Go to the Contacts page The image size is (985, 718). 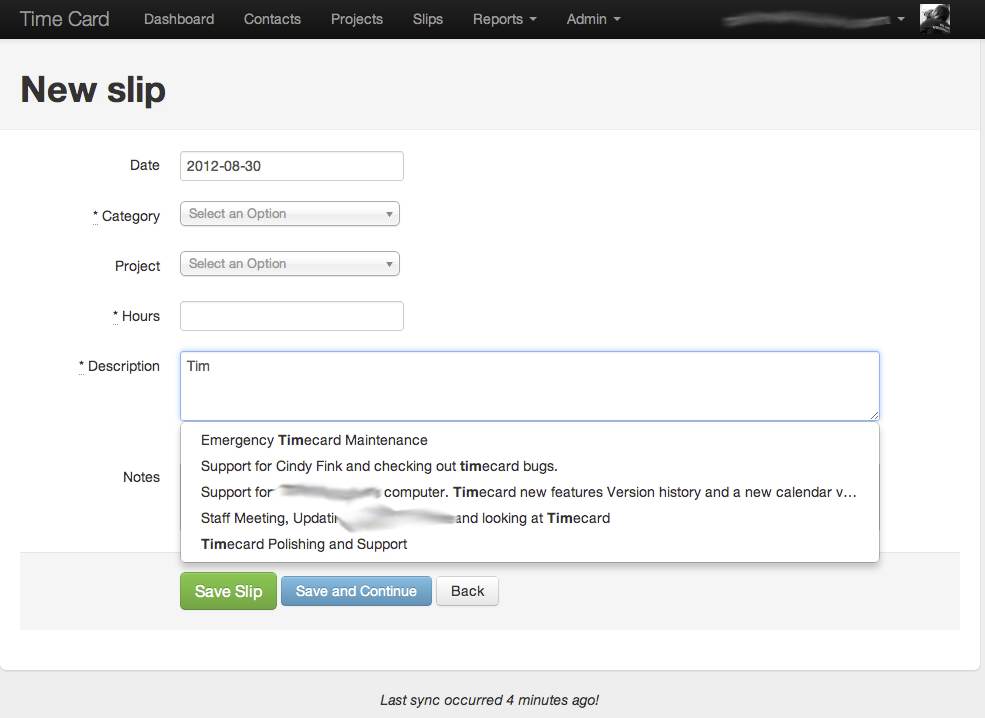click(x=272, y=19)
